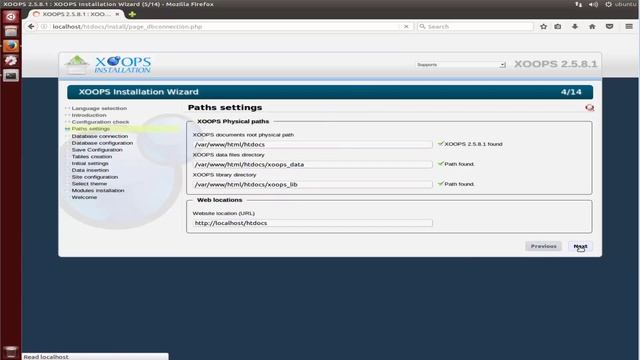Open a new tab with the plus icon

(x=132, y=14)
